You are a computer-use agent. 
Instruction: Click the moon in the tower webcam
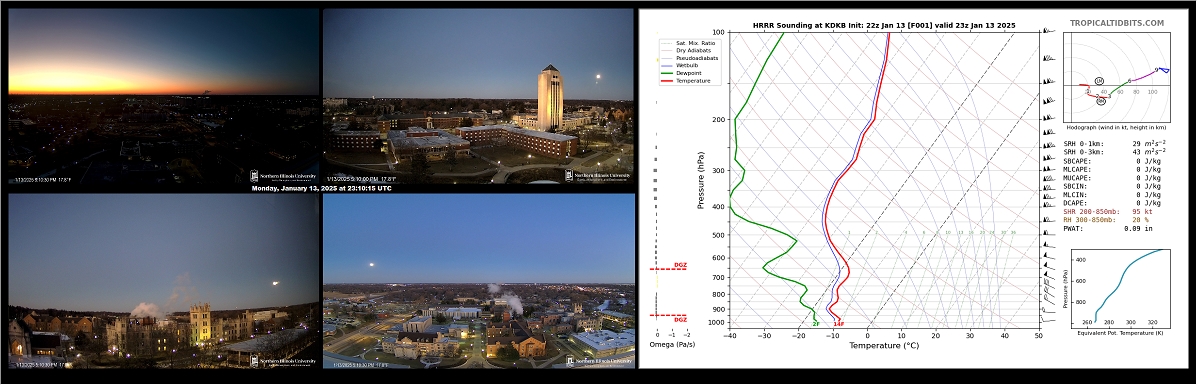(x=599, y=76)
